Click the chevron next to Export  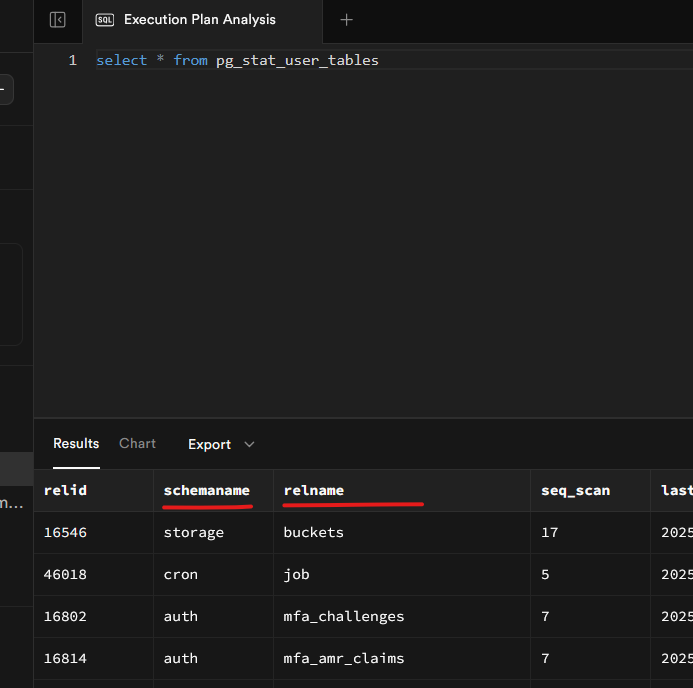point(250,444)
